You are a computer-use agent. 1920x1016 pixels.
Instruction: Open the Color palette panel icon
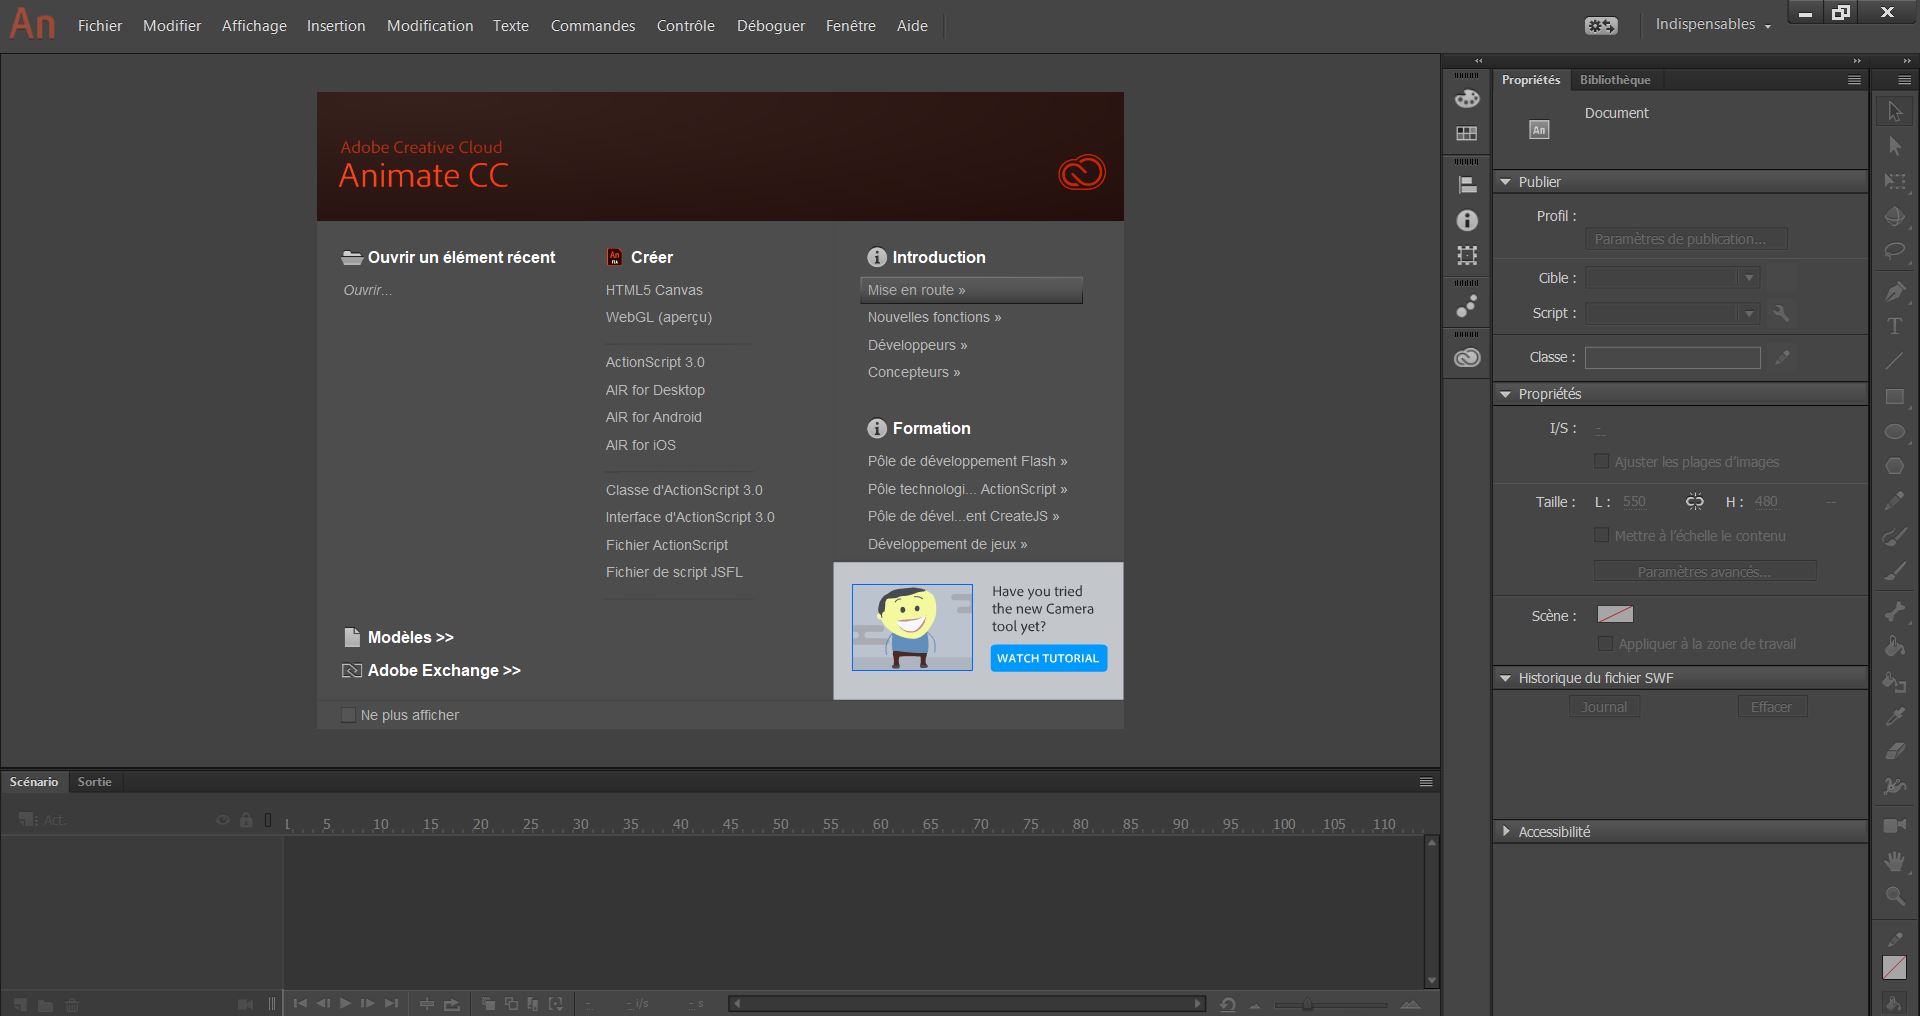(1467, 98)
